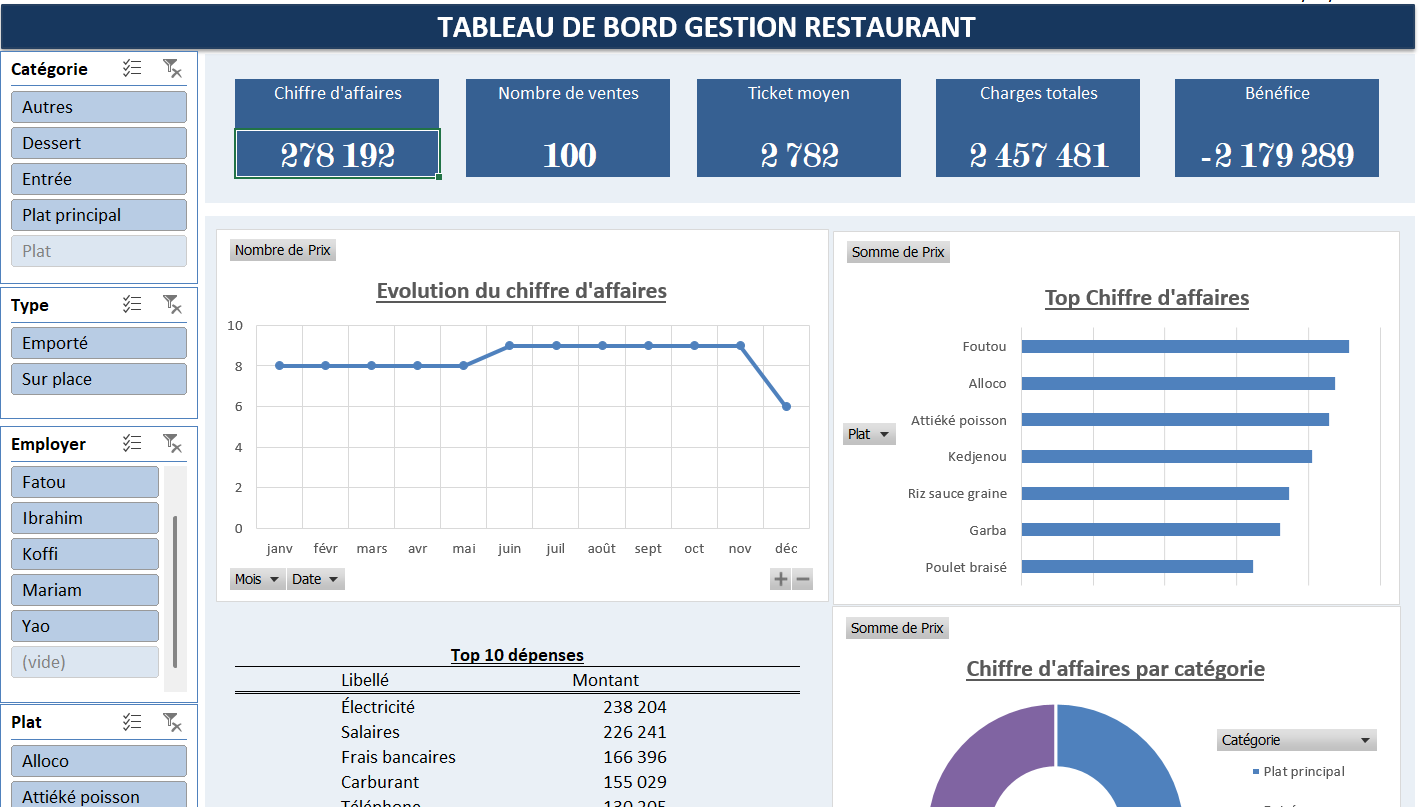Click the Nombre de Prix field button

(283, 250)
